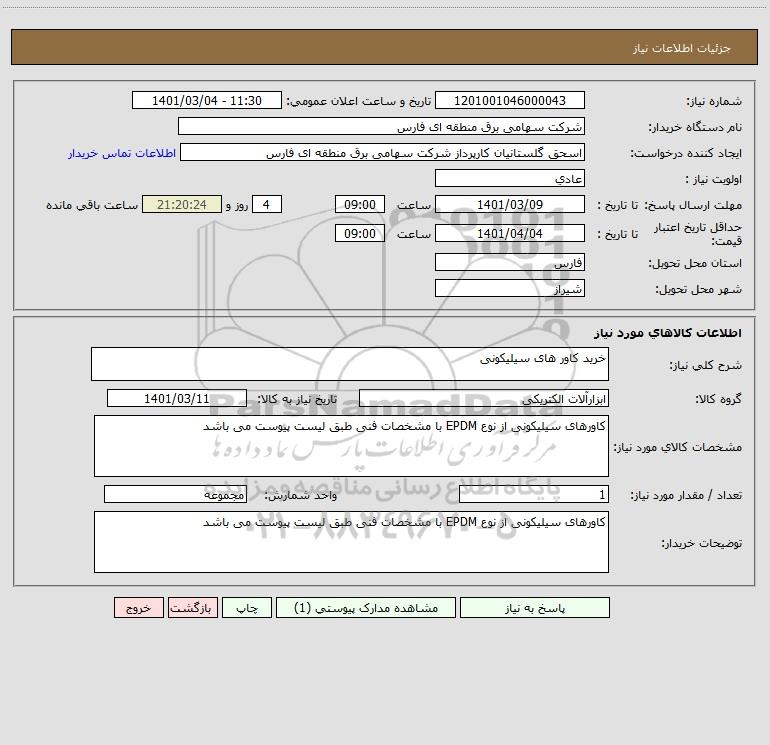
Task: Click remaining time counter 21:20:24
Action: 182,204
